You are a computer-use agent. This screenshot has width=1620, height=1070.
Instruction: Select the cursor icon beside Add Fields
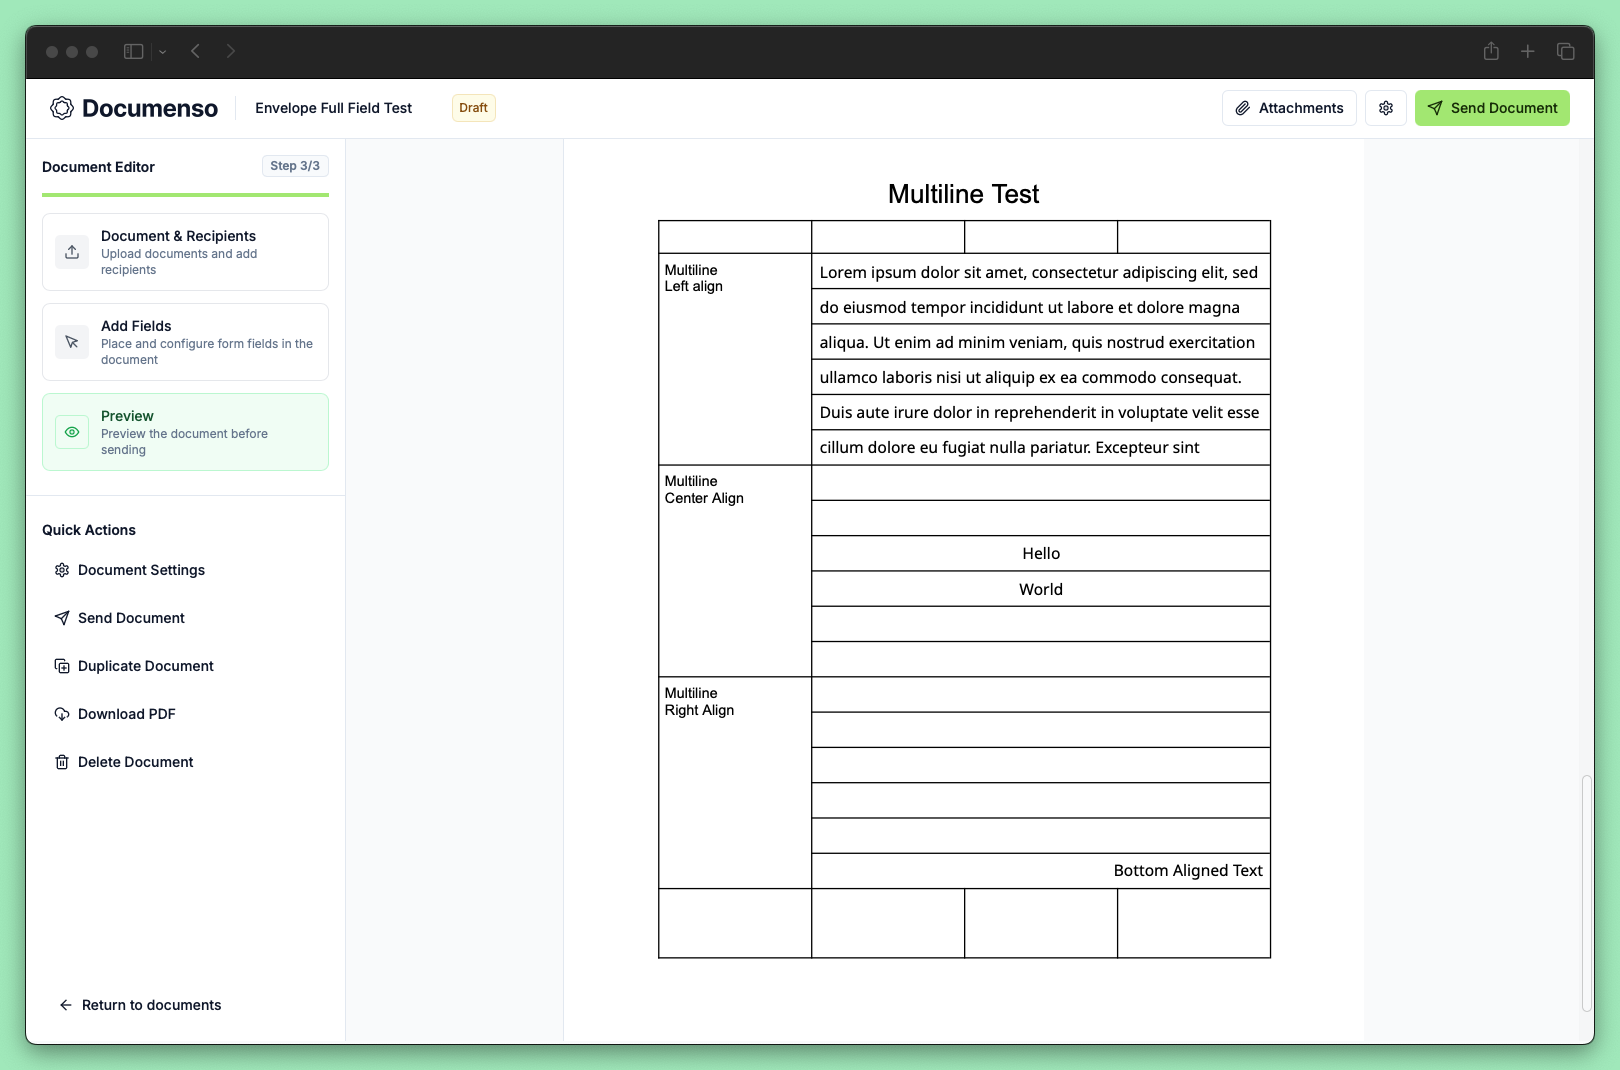pos(71,341)
